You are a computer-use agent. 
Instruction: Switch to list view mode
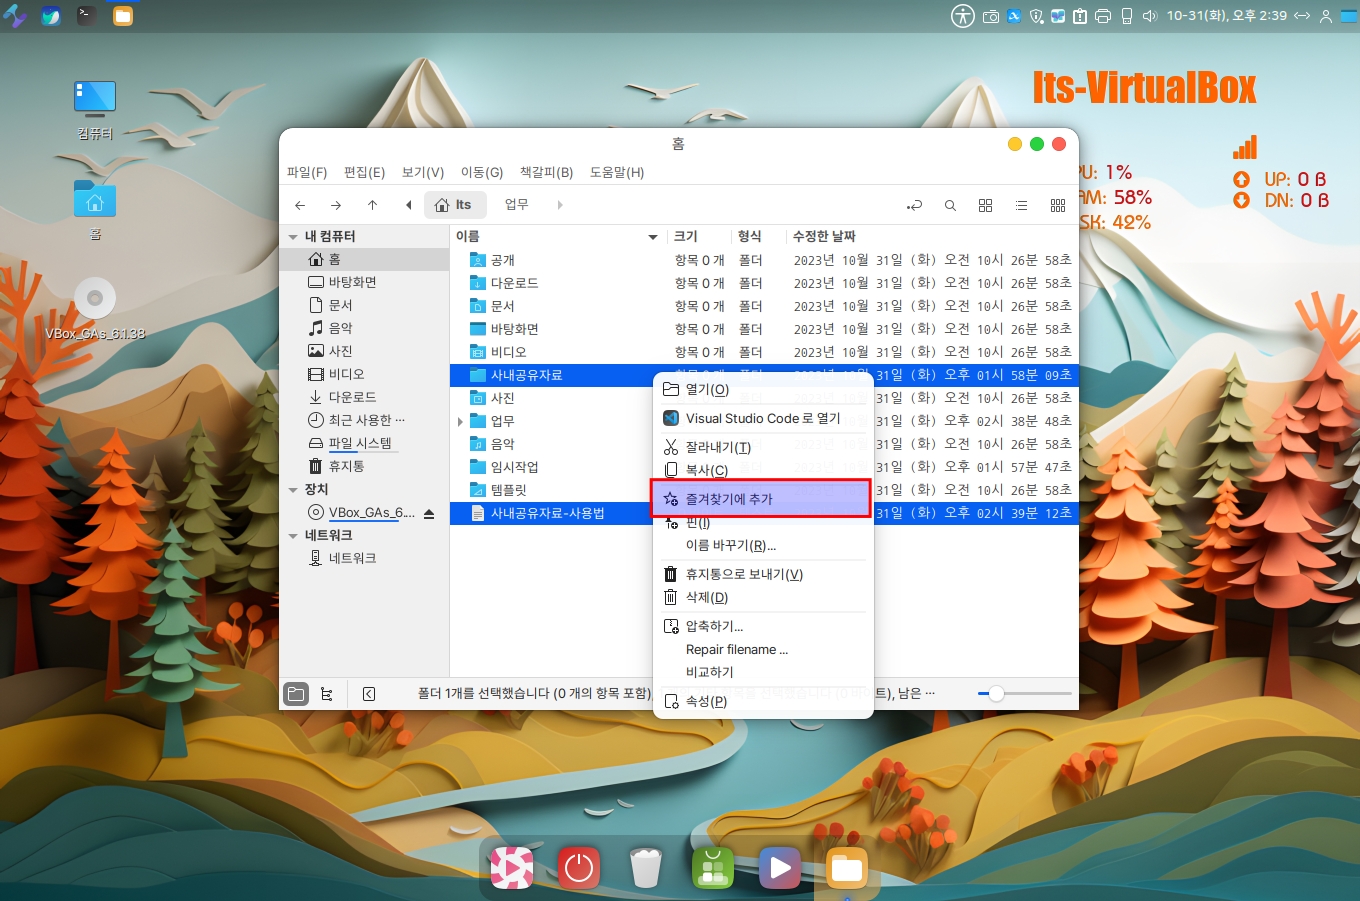point(1021,205)
